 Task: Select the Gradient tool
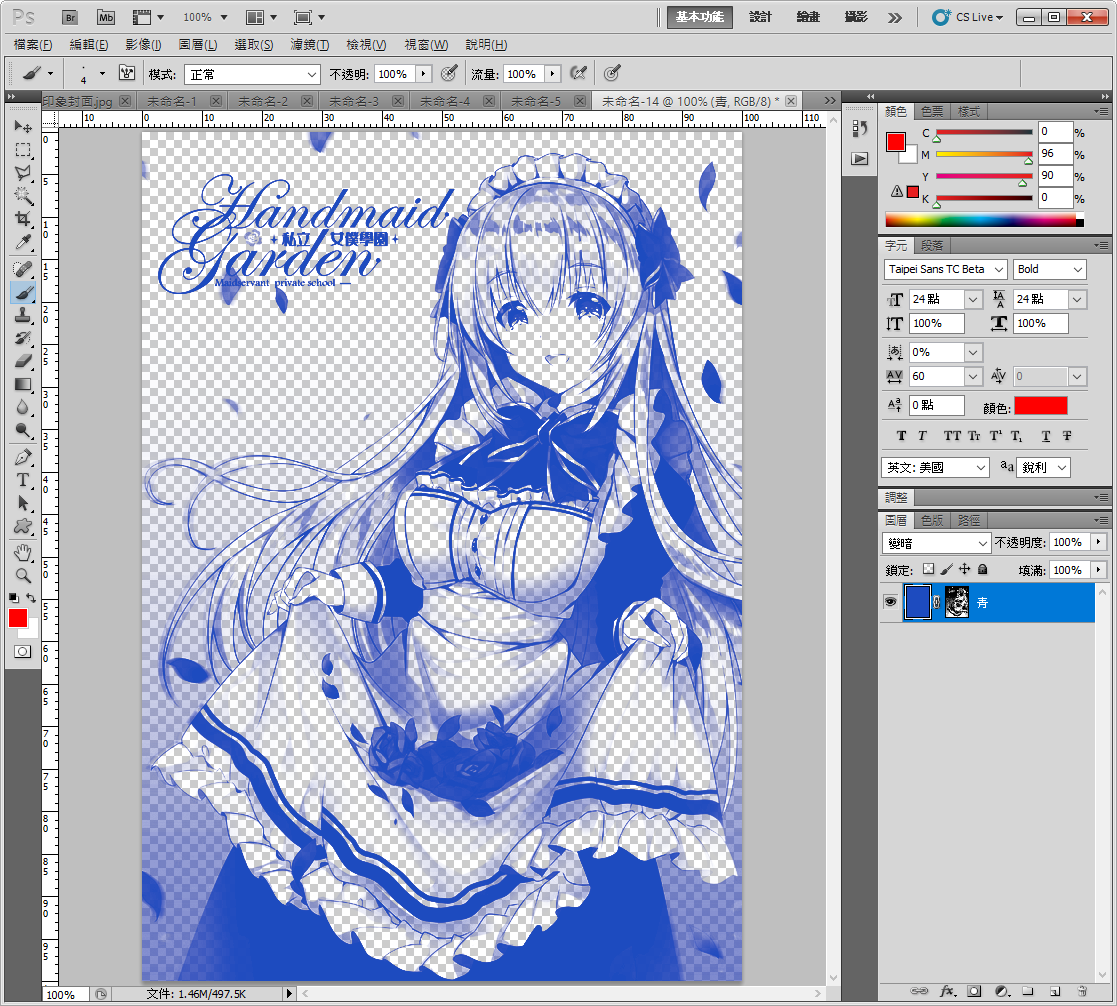click(x=23, y=384)
